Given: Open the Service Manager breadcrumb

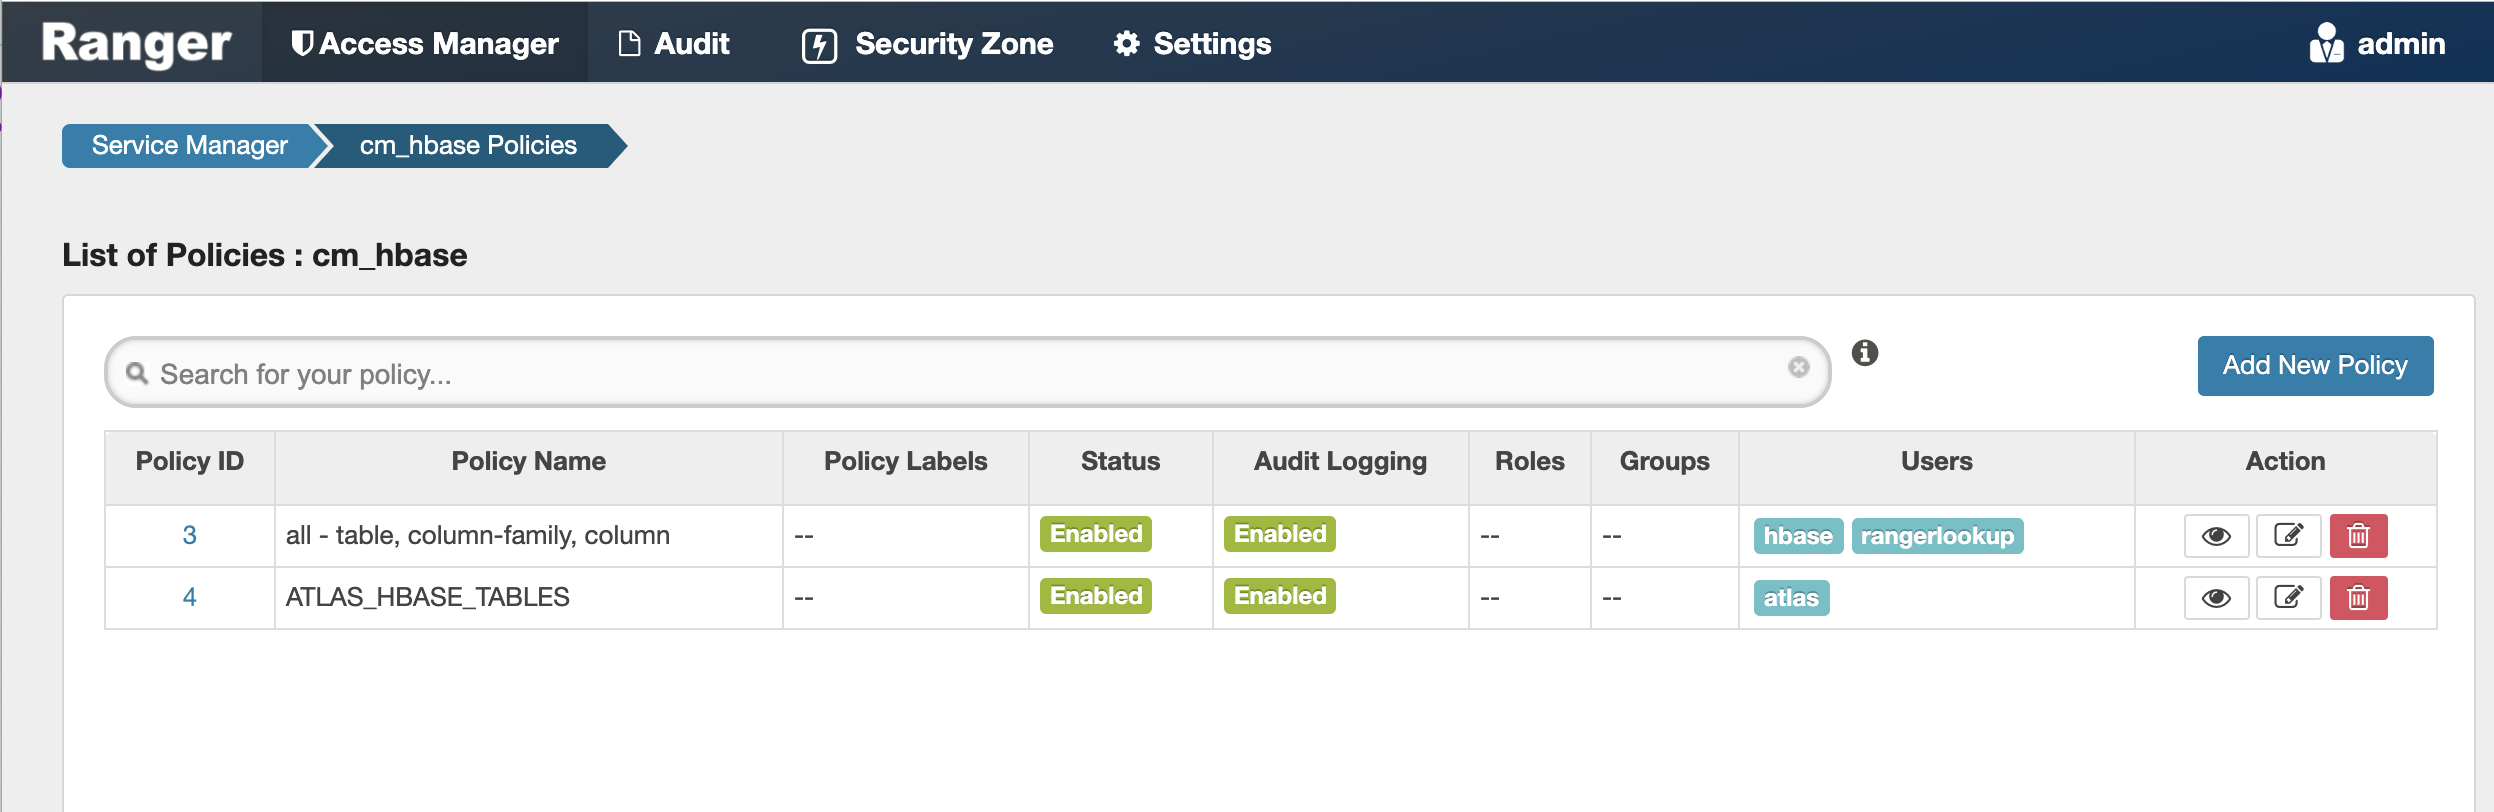Looking at the screenshot, I should point(187,145).
